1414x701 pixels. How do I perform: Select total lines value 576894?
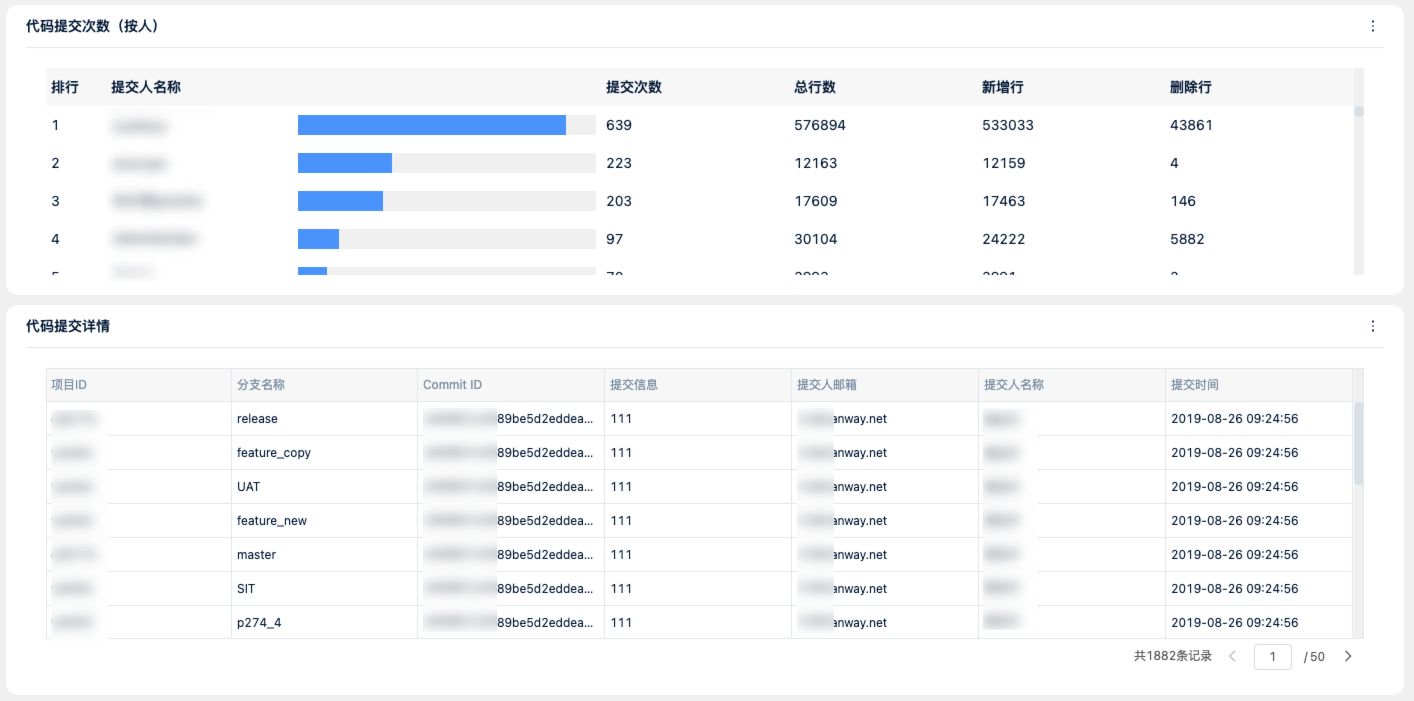[820, 125]
